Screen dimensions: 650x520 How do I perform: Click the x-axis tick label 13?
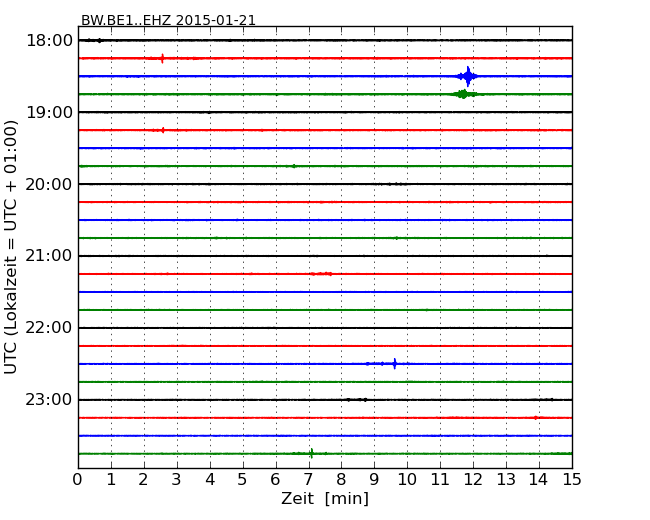(506, 480)
